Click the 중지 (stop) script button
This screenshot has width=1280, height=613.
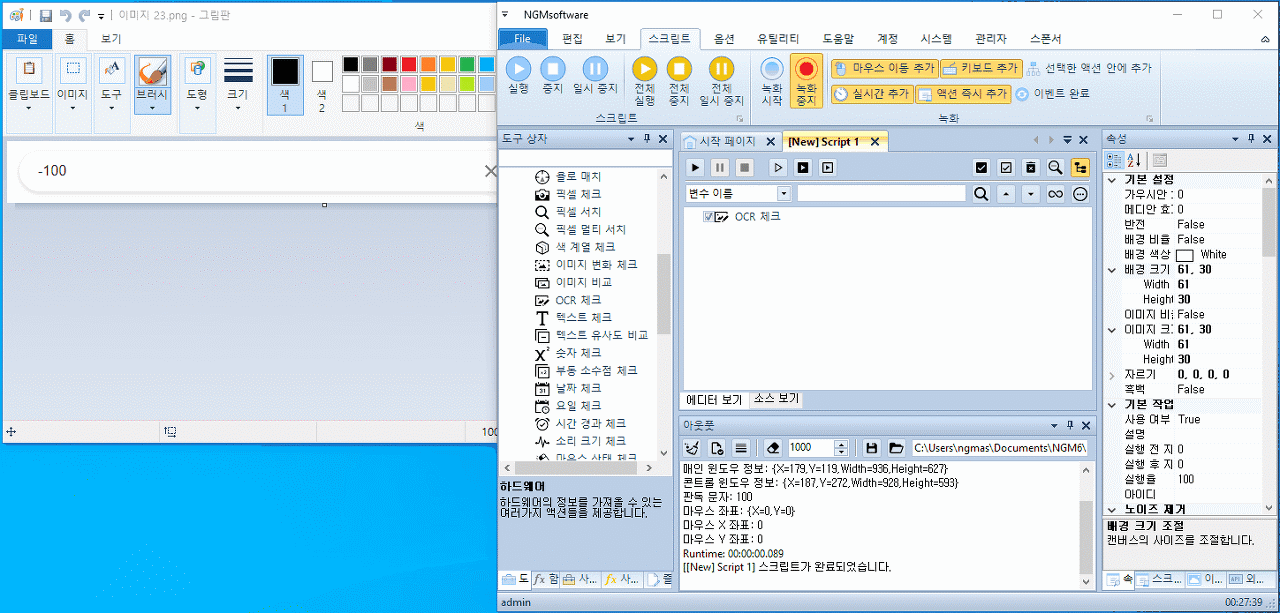click(552, 76)
